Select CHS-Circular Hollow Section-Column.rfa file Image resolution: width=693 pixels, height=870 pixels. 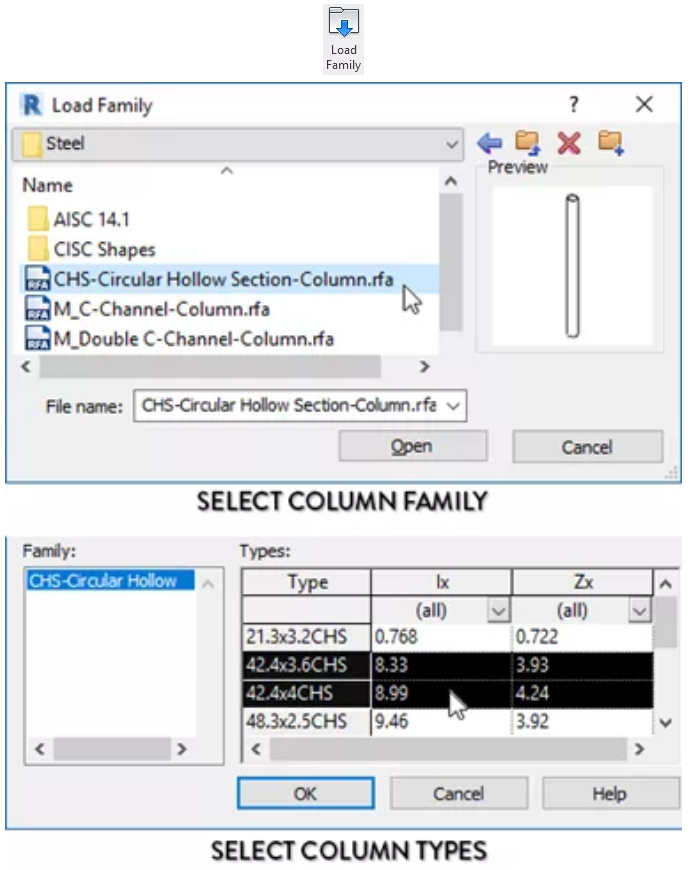point(229,279)
